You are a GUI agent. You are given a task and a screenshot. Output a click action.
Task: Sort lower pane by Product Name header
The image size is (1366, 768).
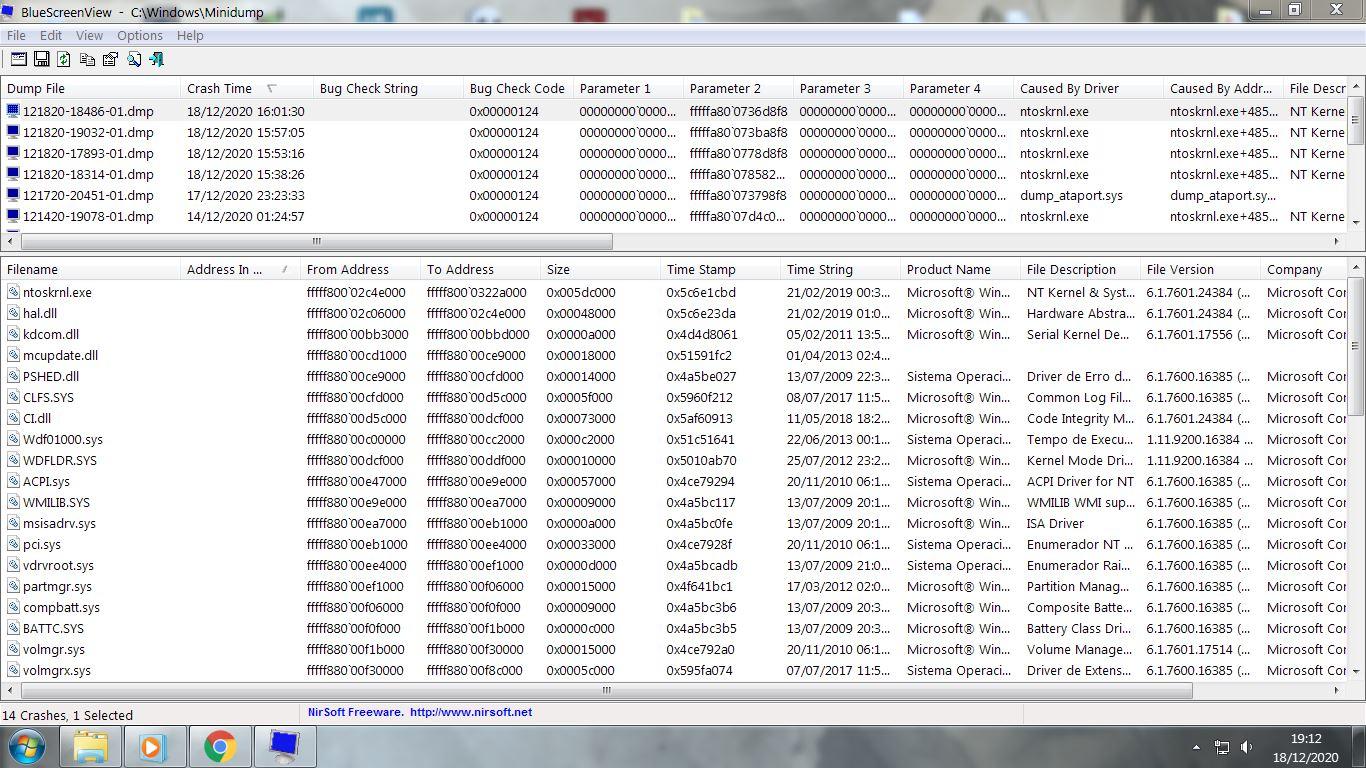tap(960, 269)
